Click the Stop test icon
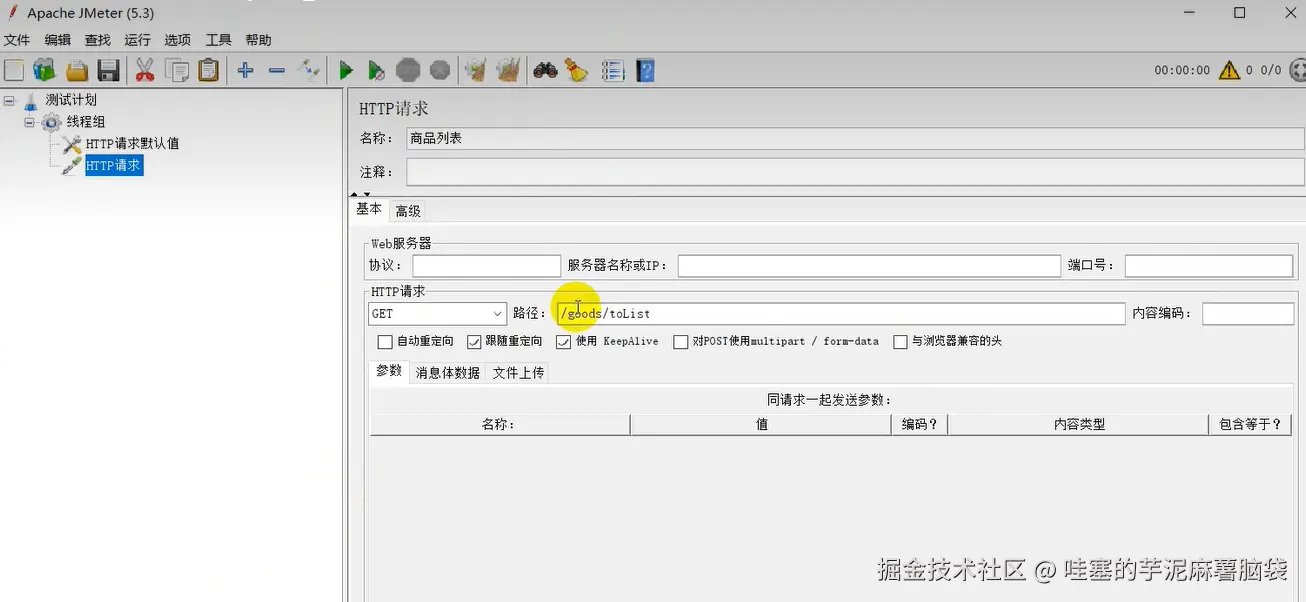 (408, 70)
